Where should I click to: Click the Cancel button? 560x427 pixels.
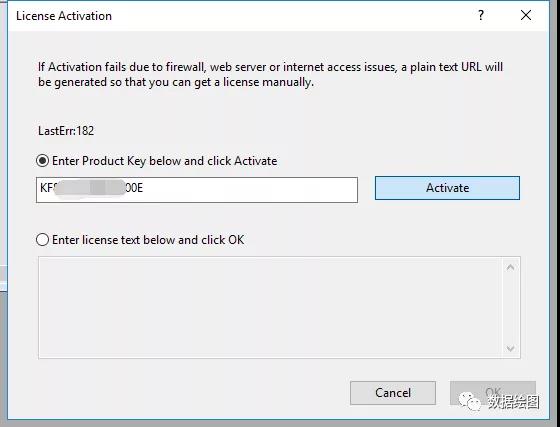coord(393,393)
